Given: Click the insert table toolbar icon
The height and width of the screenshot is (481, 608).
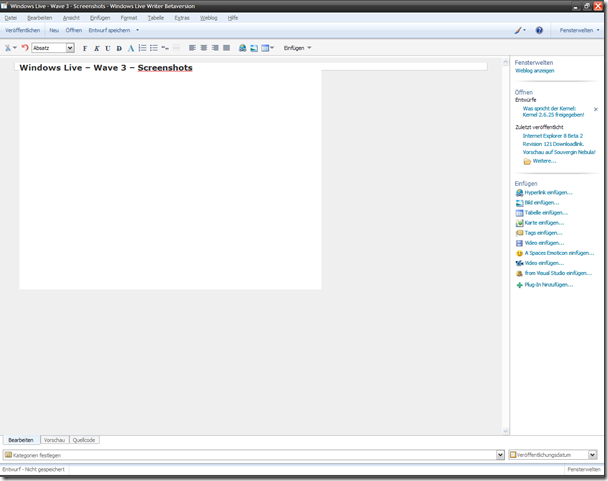Looking at the screenshot, I should tap(265, 48).
